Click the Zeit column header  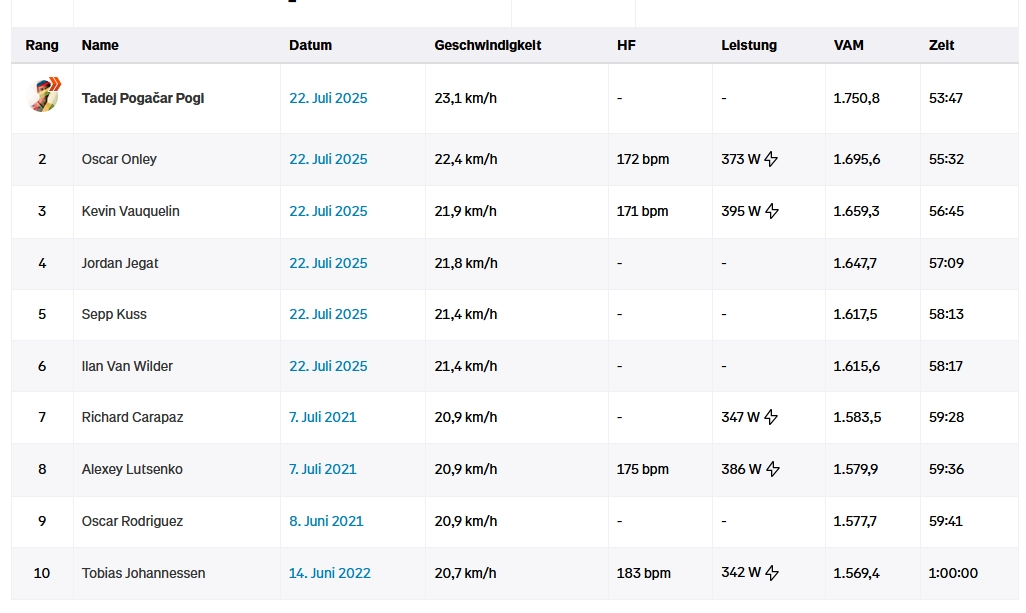click(941, 45)
